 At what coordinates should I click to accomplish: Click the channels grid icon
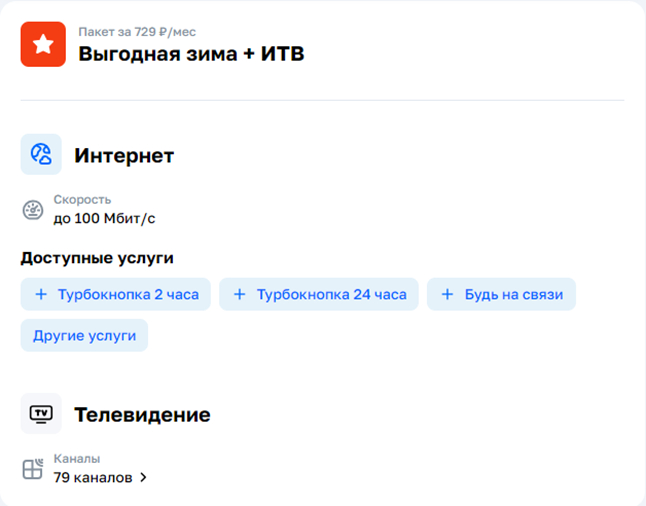click(33, 469)
